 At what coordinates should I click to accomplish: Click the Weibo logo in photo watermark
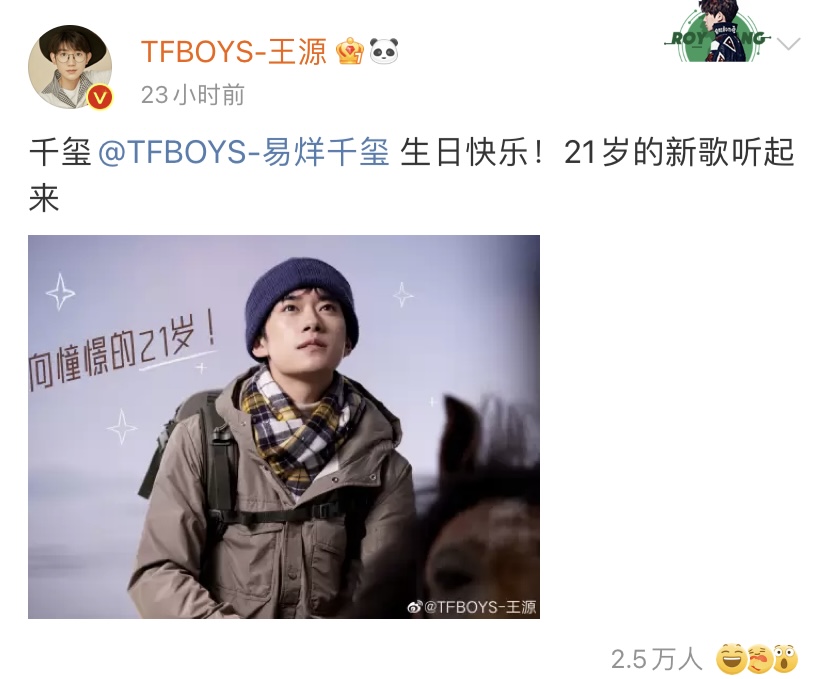pos(416,607)
